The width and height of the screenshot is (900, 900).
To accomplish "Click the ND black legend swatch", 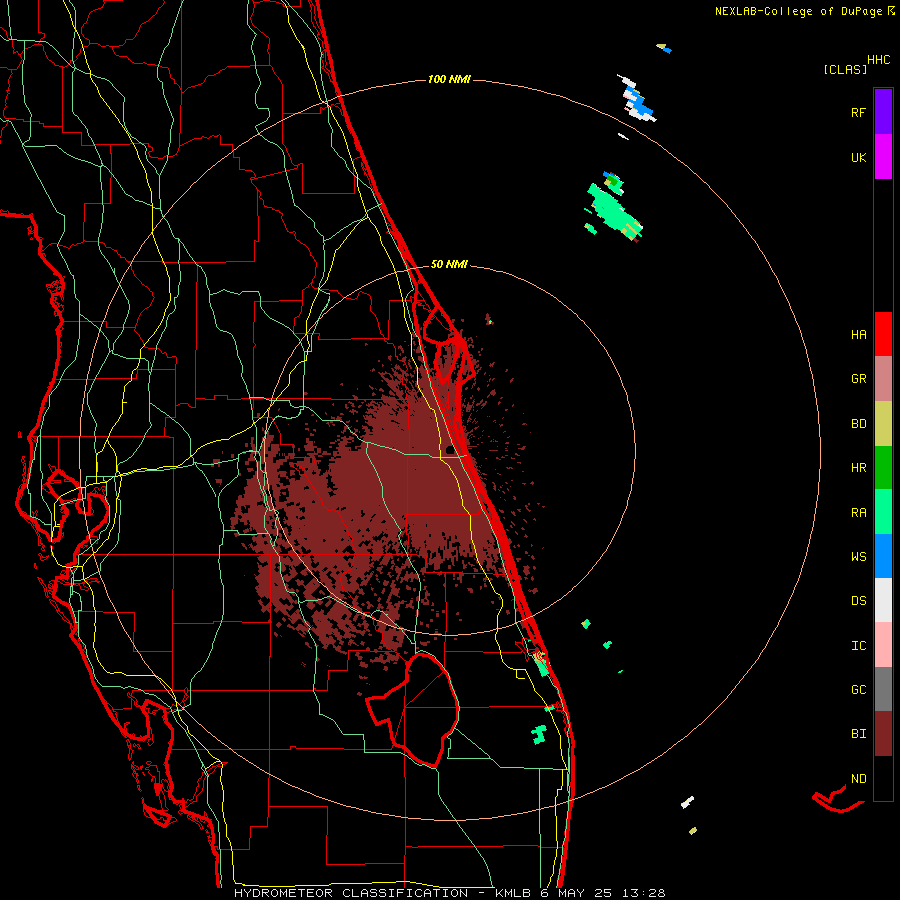I will pyautogui.click(x=883, y=778).
